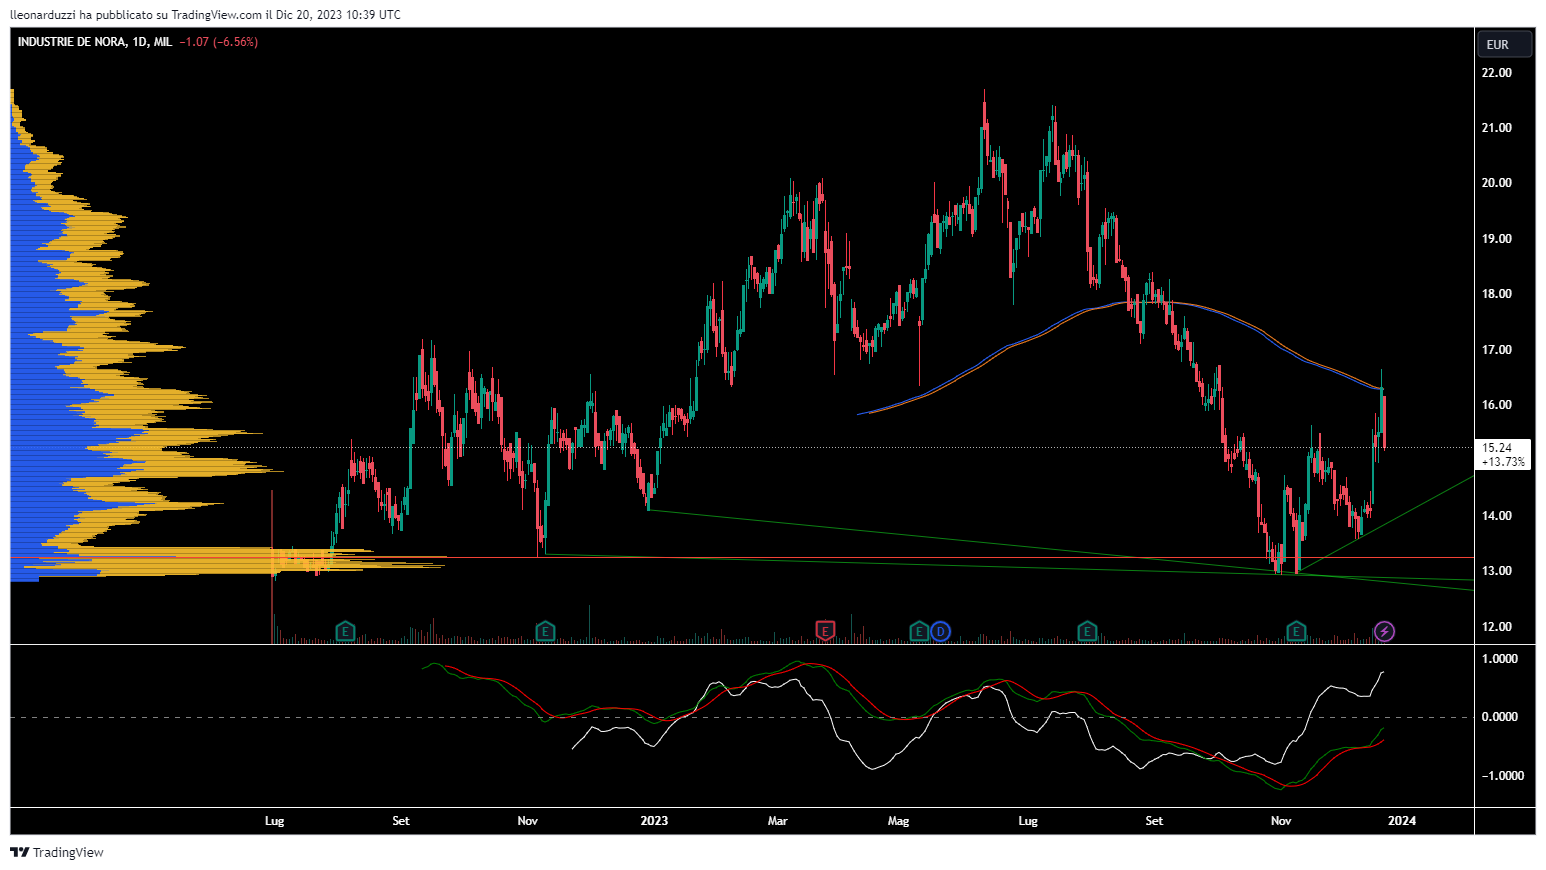Image resolution: width=1546 pixels, height=870 pixels.
Task: Click the 0.0000 indicator scale label
Action: pyautogui.click(x=1500, y=717)
